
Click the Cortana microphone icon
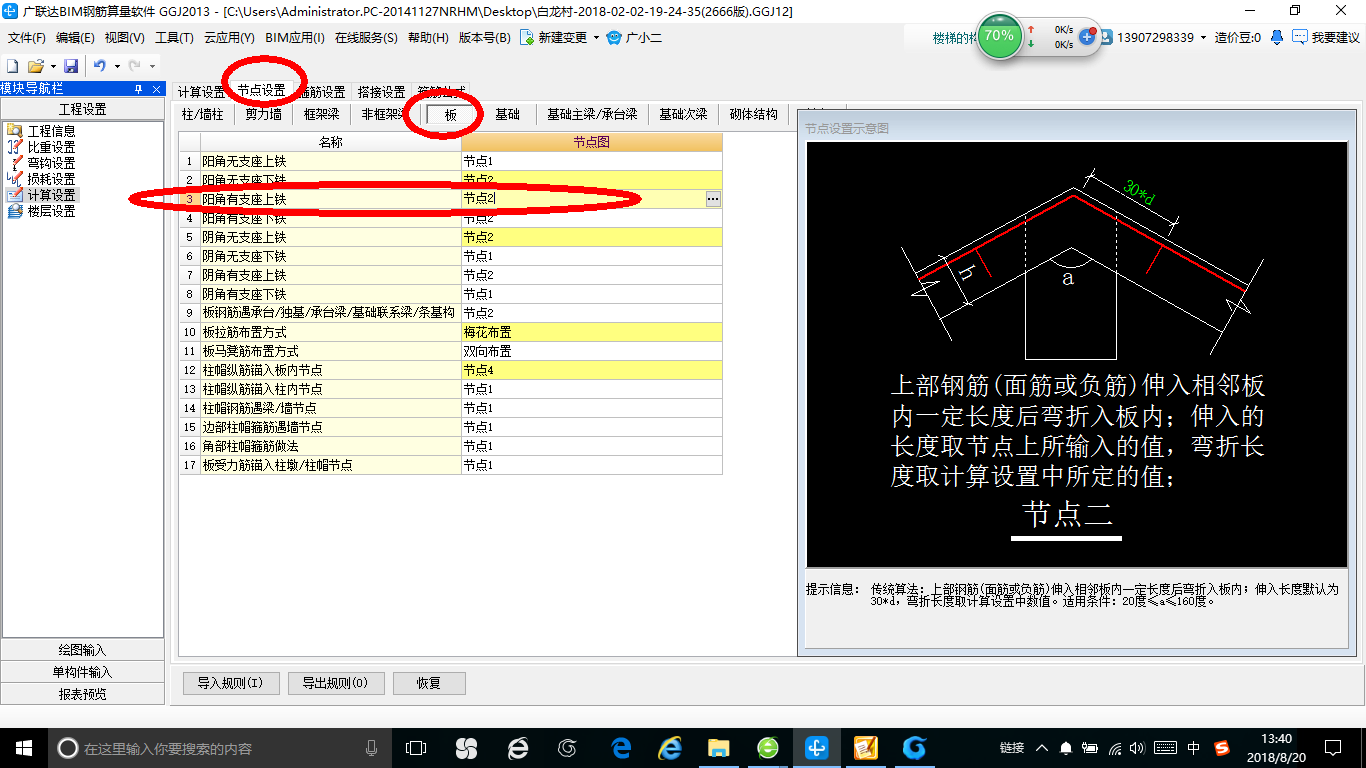(x=371, y=748)
